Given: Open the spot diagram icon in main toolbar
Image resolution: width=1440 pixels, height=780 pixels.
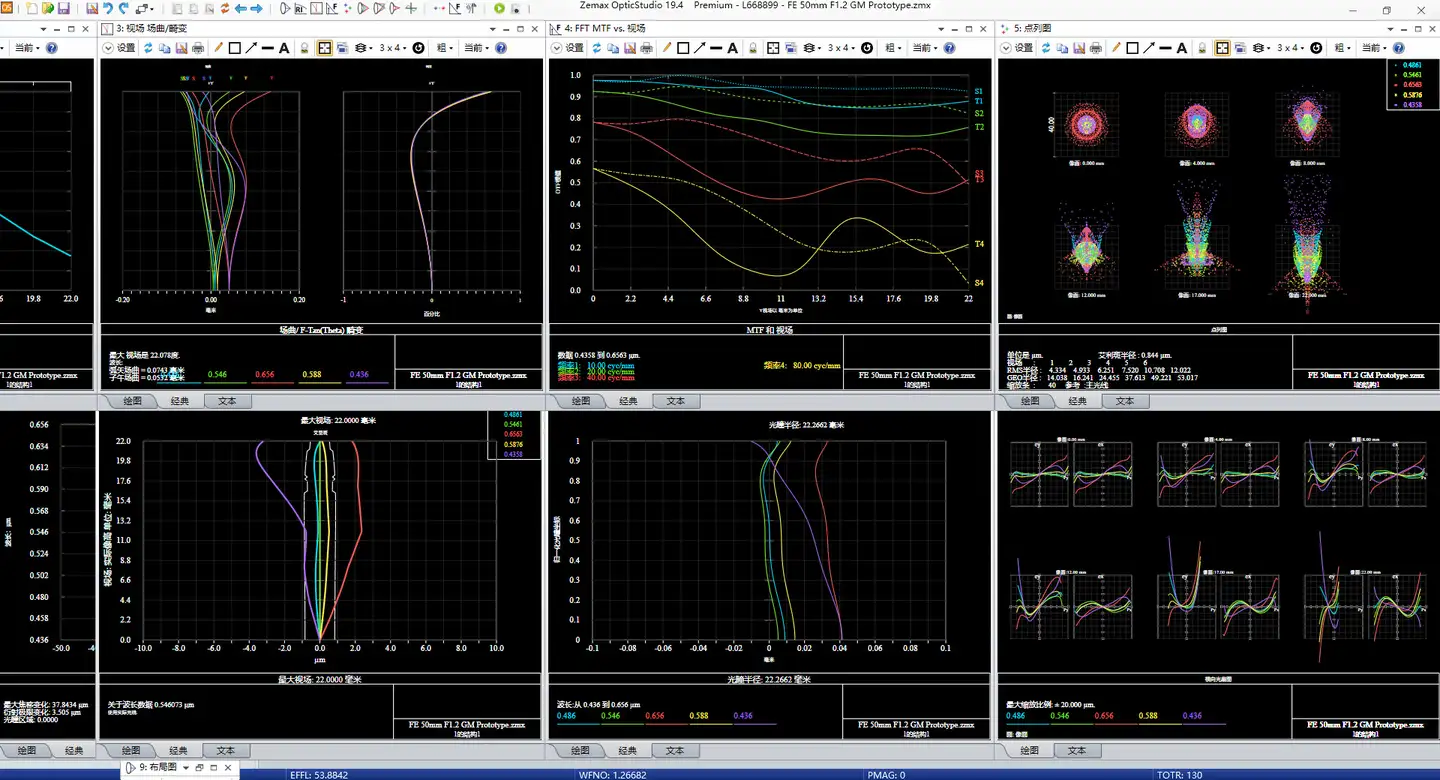Looking at the screenshot, I should (x=347, y=8).
